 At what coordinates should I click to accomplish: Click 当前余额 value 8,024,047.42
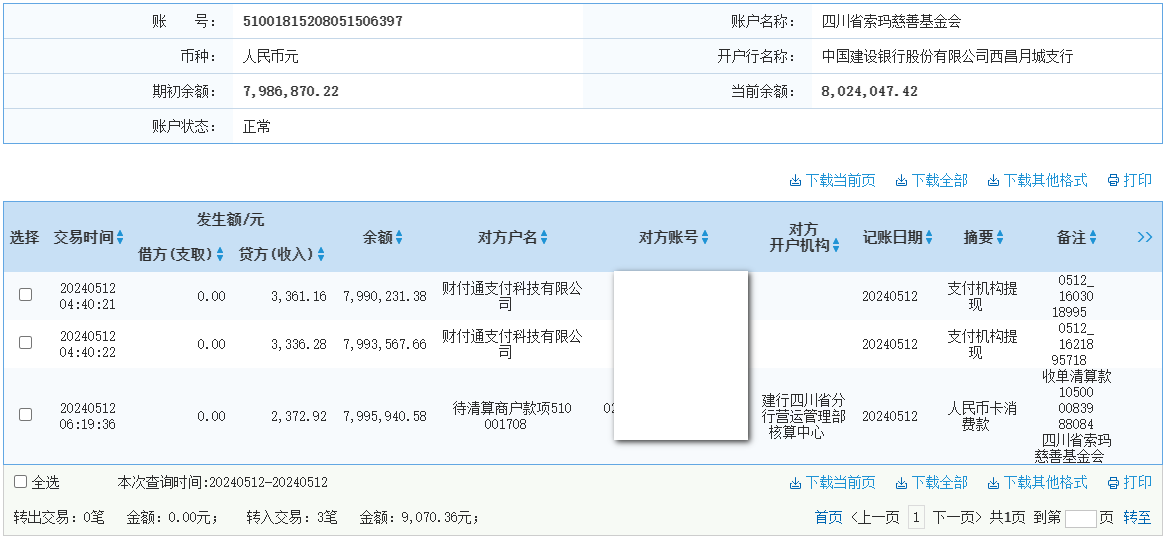coord(869,91)
